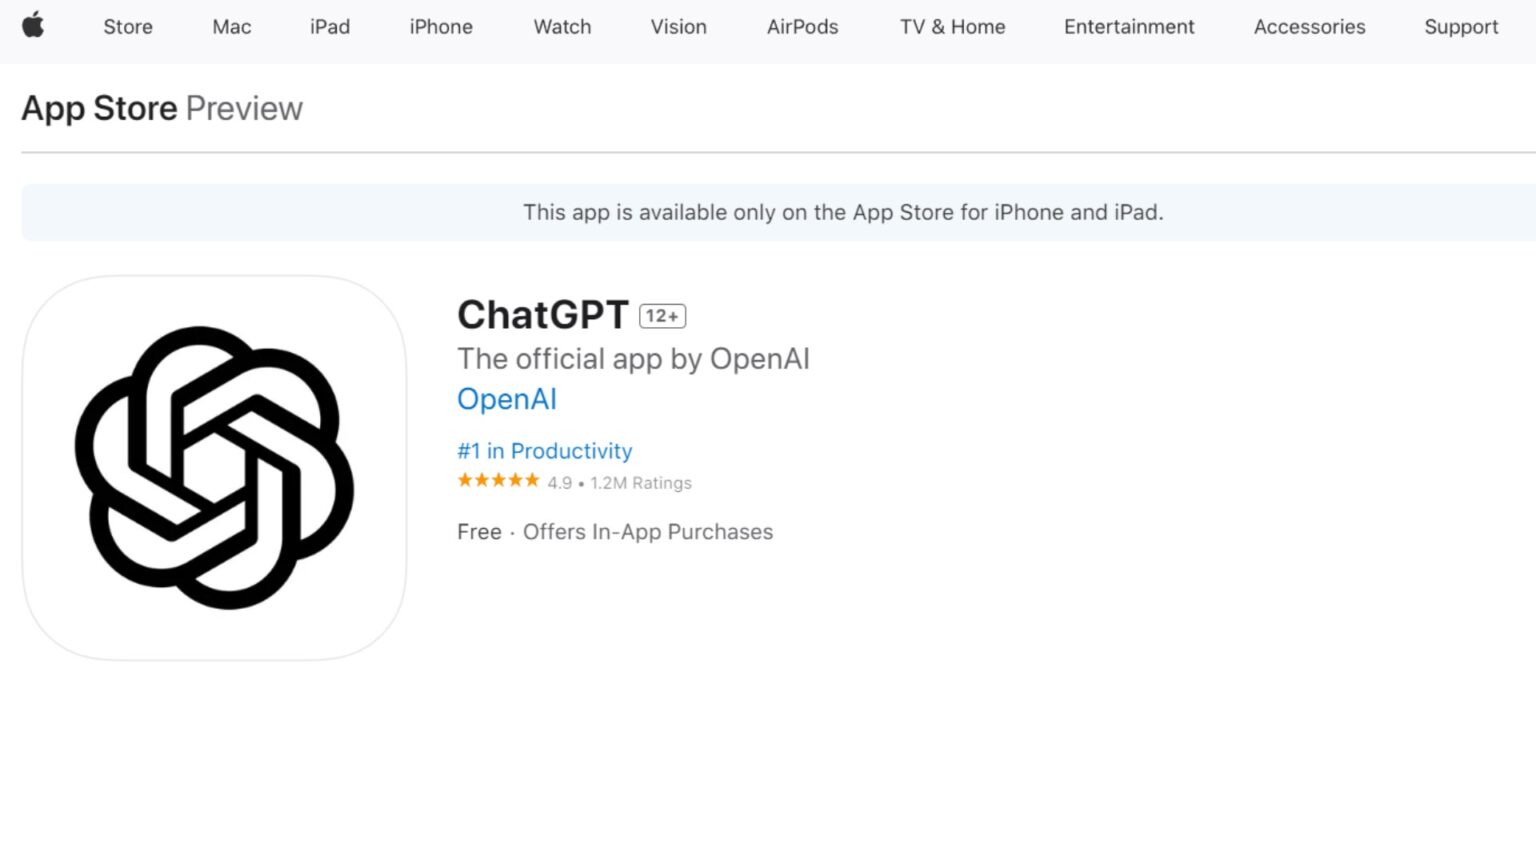
Task: Click the iPhone and iPad availability banner
Action: pyautogui.click(x=843, y=212)
